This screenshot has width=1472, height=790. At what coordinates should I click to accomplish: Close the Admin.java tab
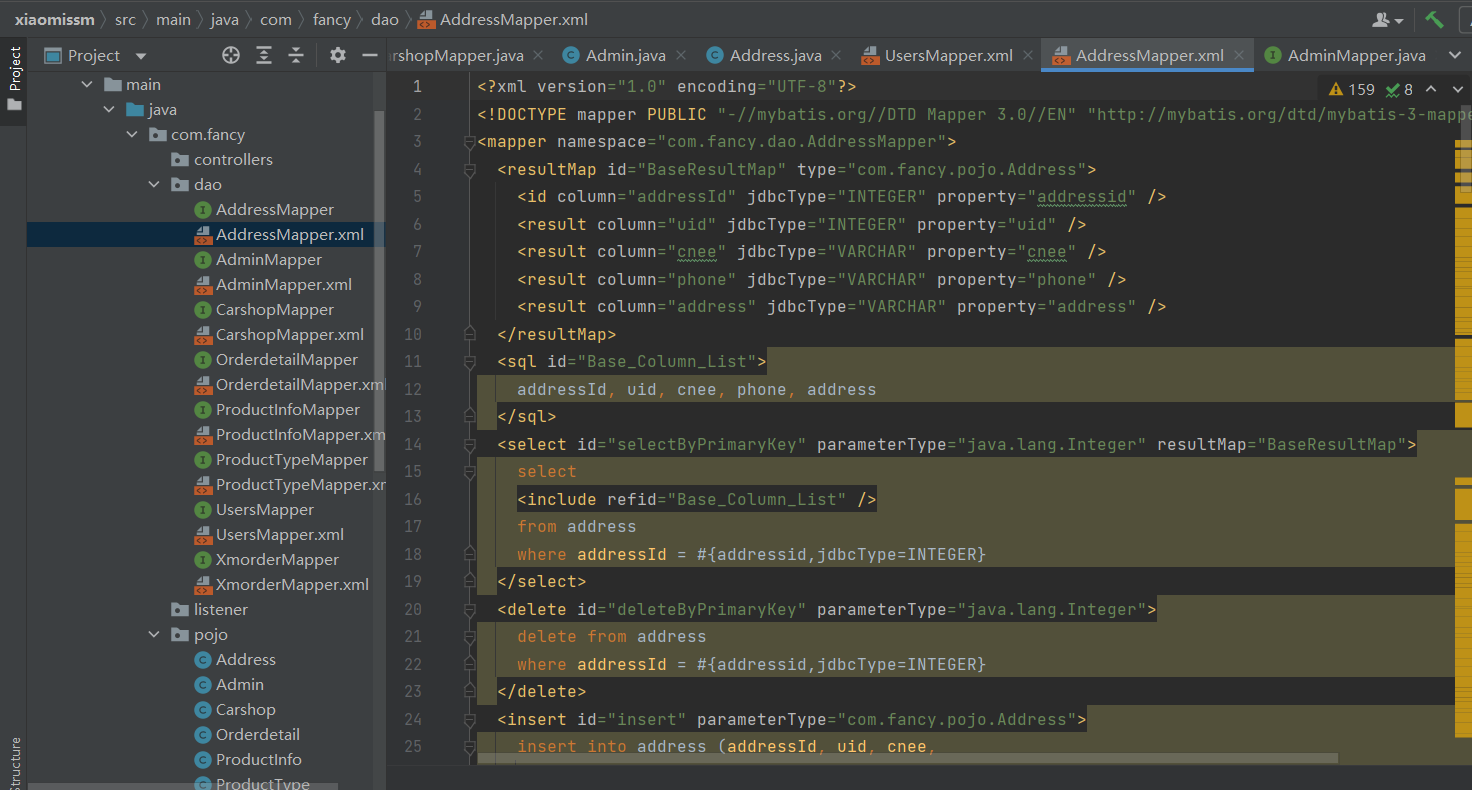(683, 56)
